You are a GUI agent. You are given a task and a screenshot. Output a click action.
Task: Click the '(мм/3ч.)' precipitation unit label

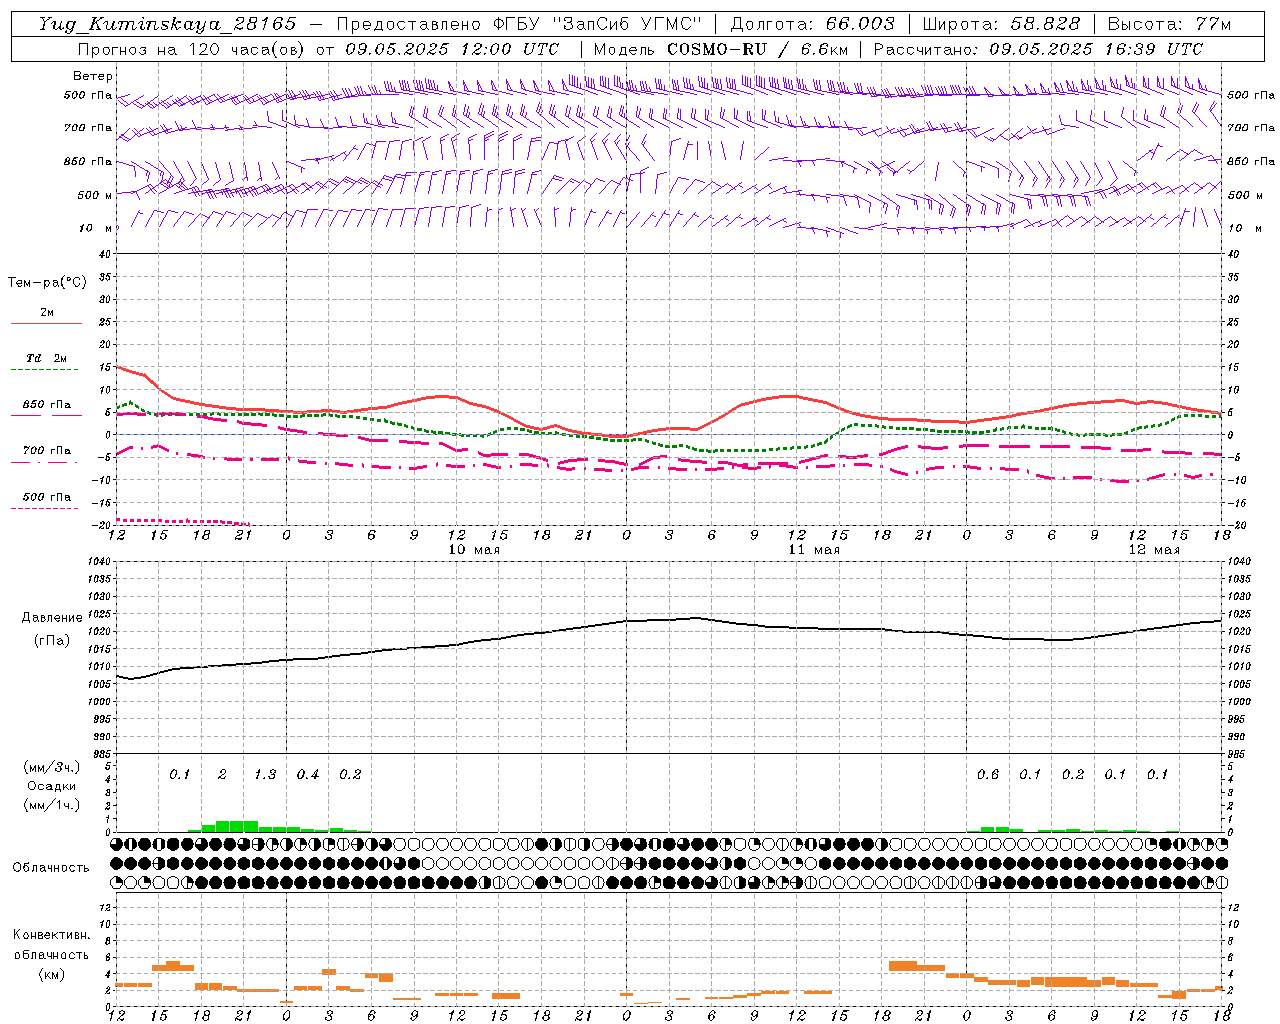(x=51, y=767)
